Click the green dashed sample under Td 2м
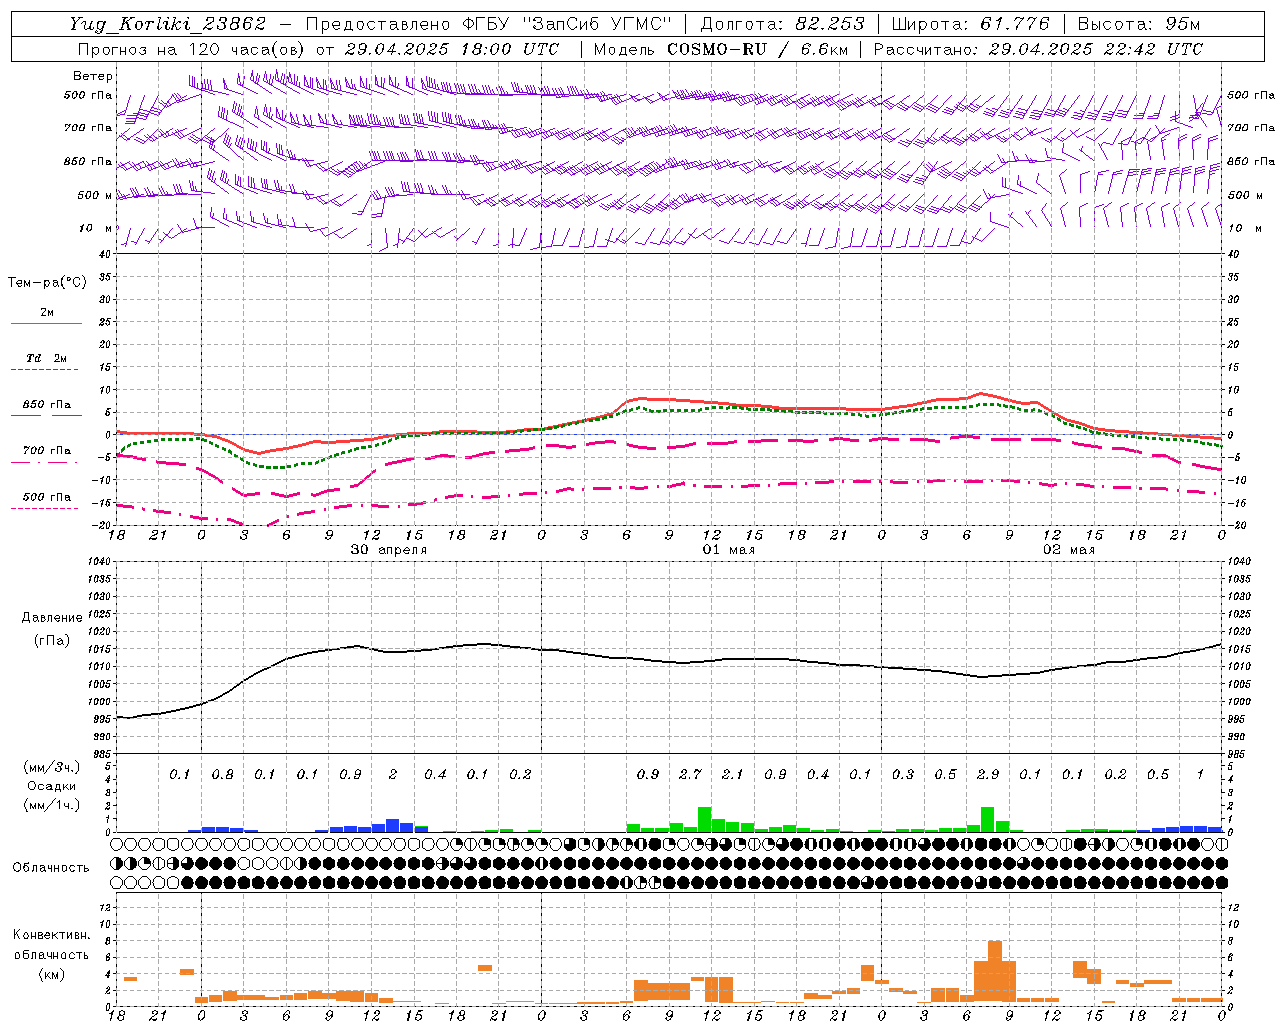 coord(44,370)
